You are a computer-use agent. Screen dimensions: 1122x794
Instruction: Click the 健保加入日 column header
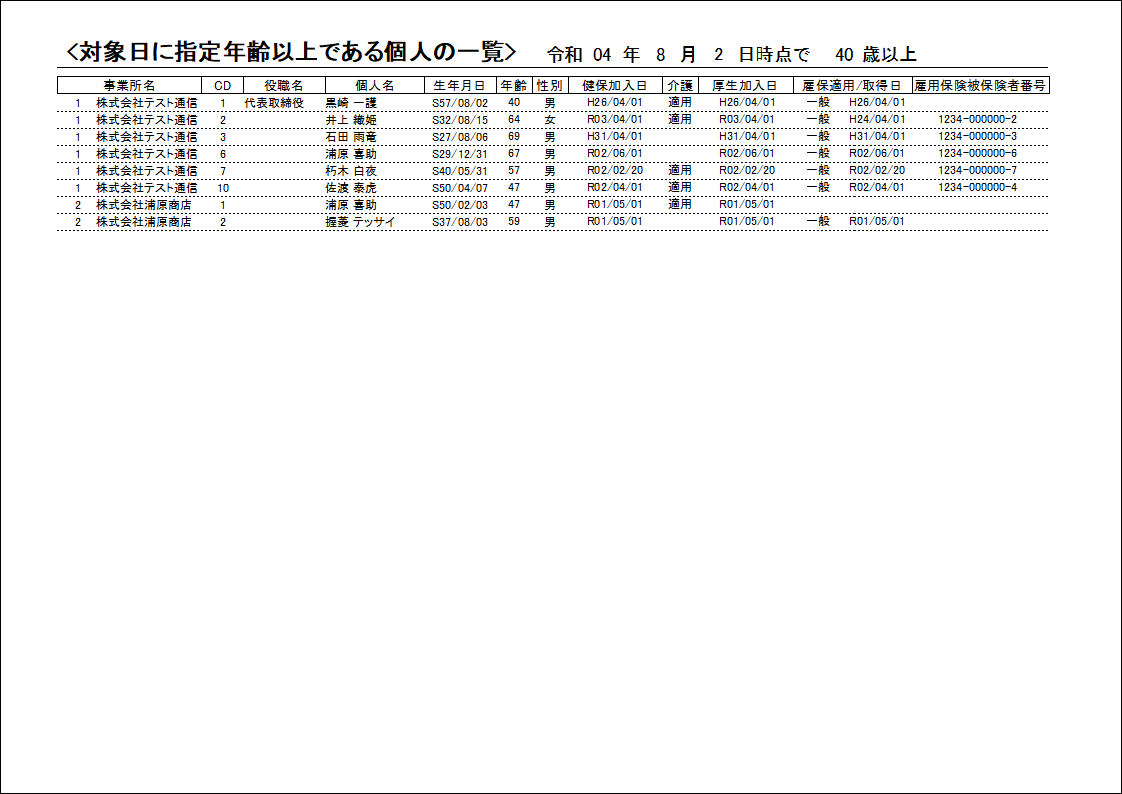click(615, 86)
